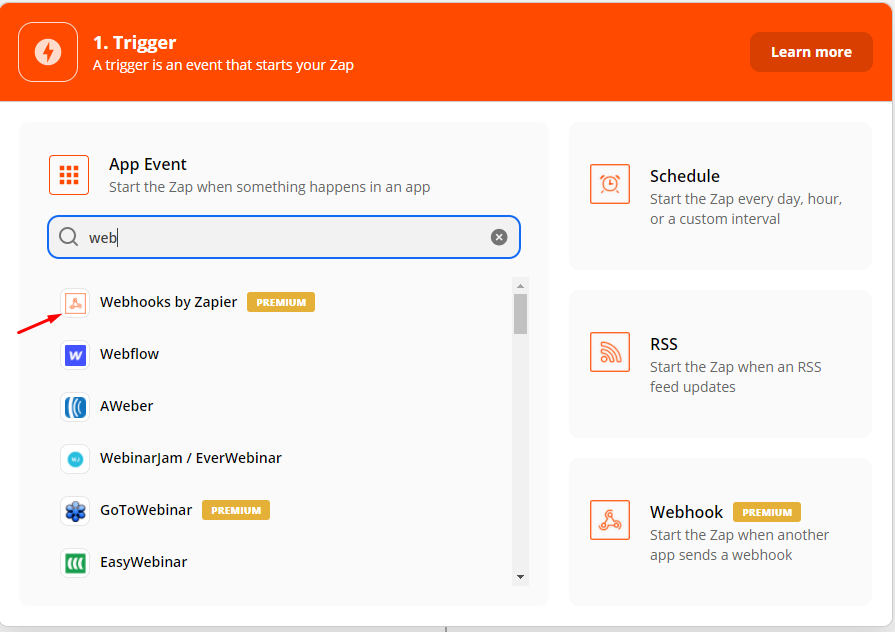Click the App Event grid icon

click(69, 175)
